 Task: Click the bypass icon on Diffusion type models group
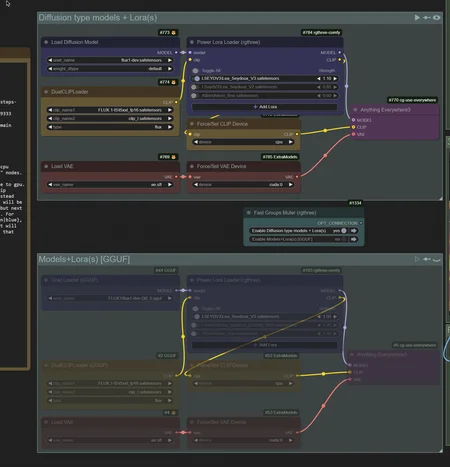(x=427, y=17)
